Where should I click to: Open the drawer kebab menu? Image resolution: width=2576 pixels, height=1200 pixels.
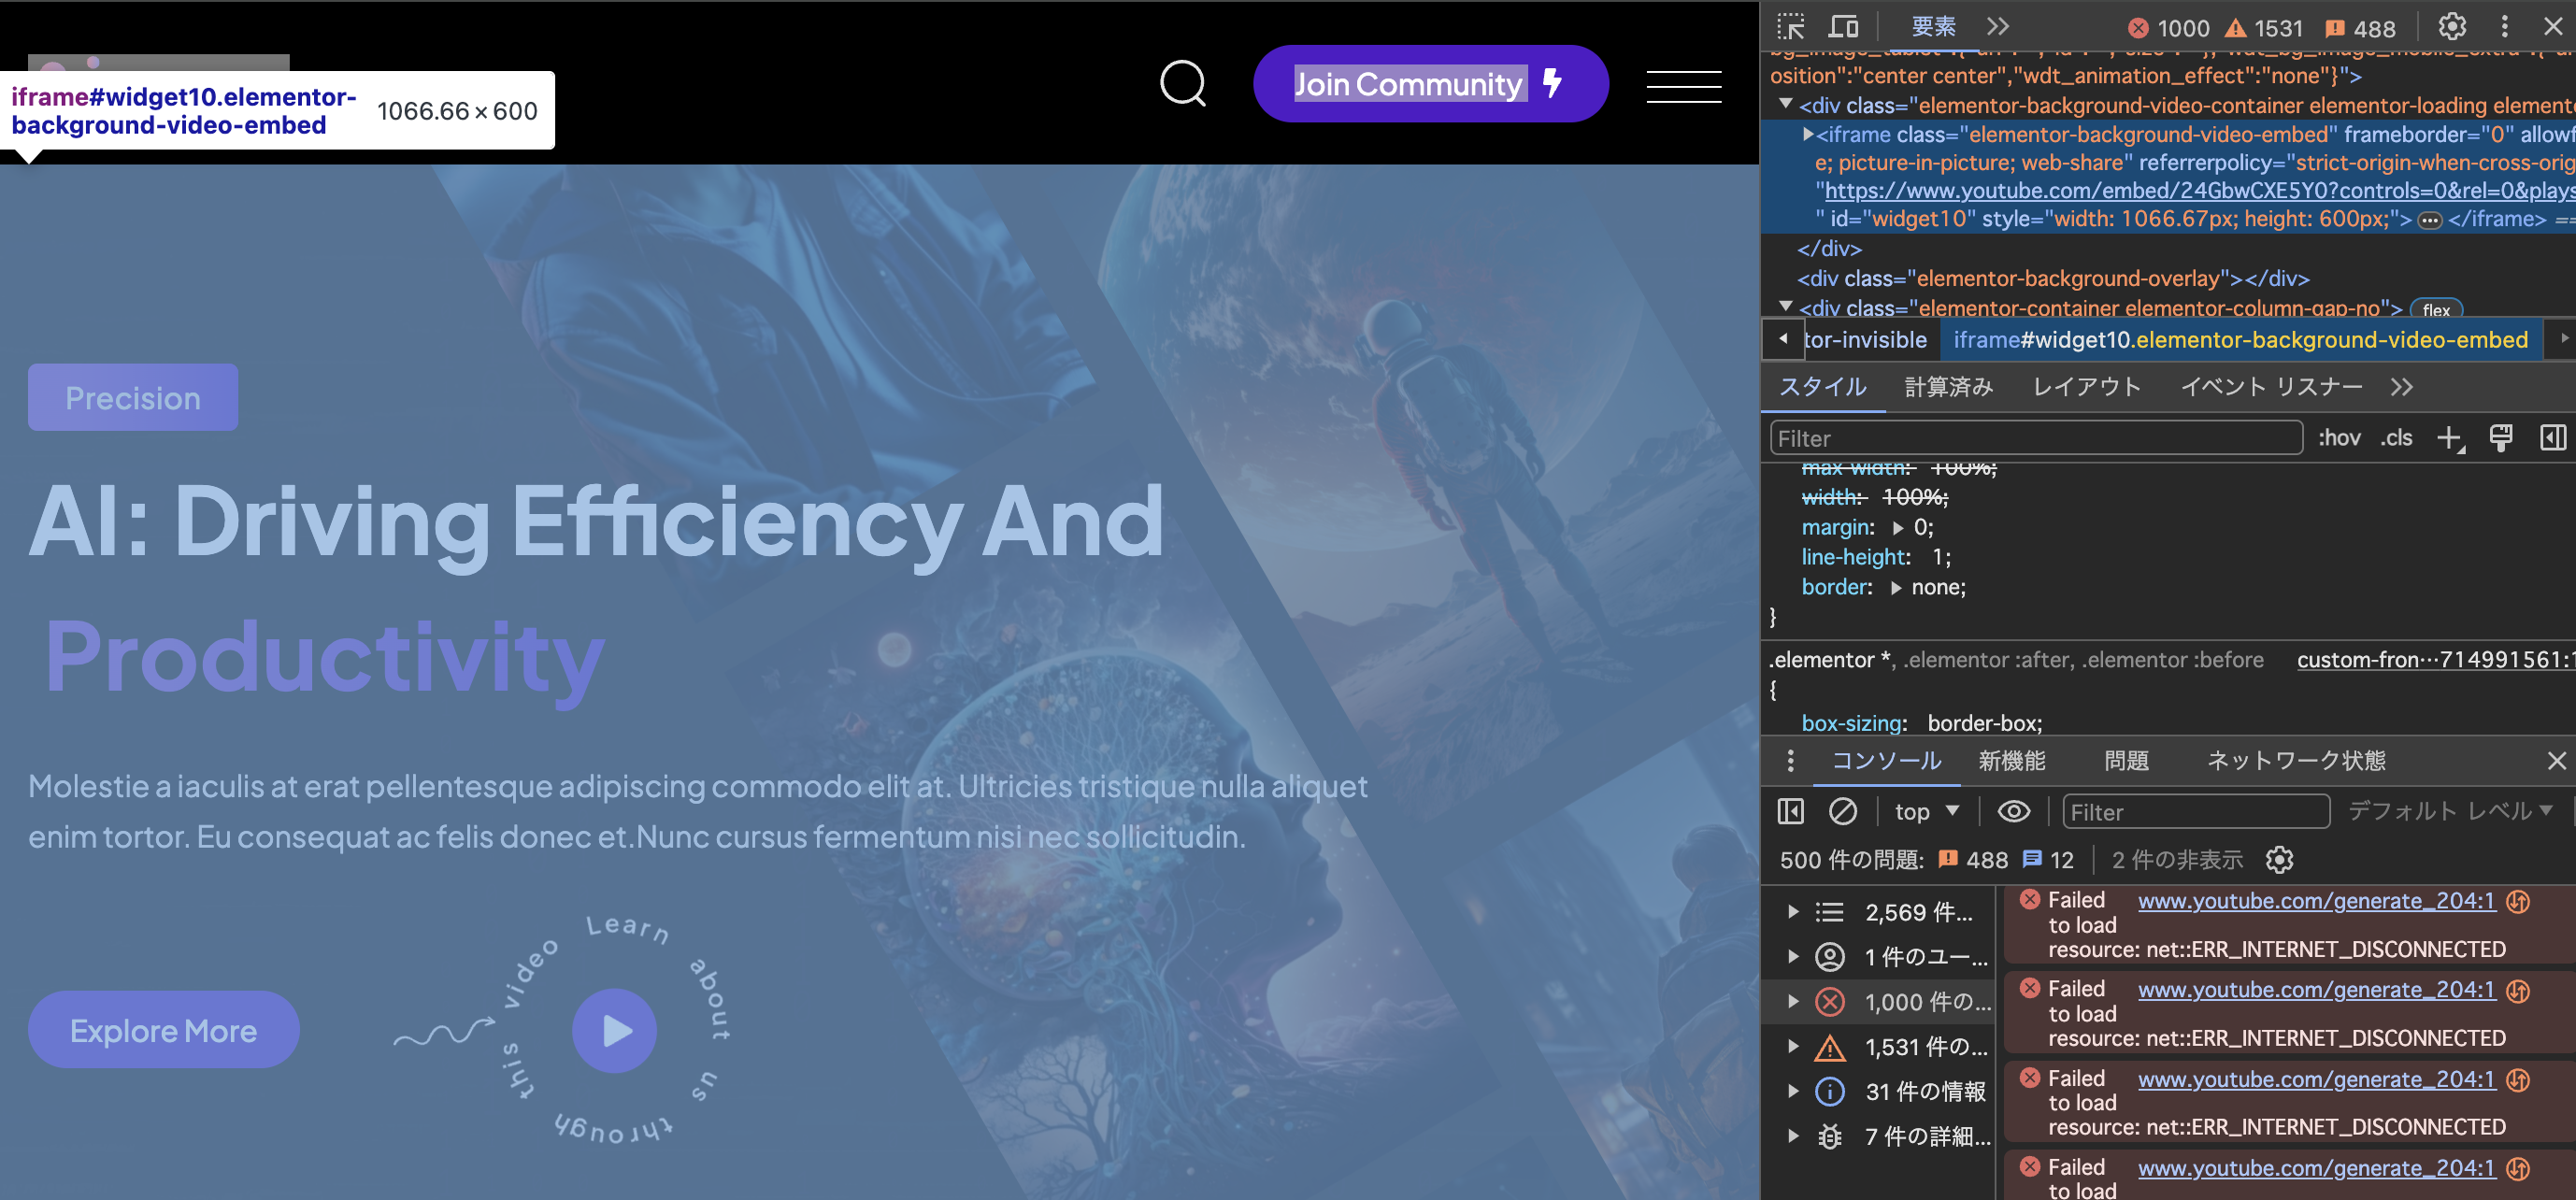[1790, 761]
